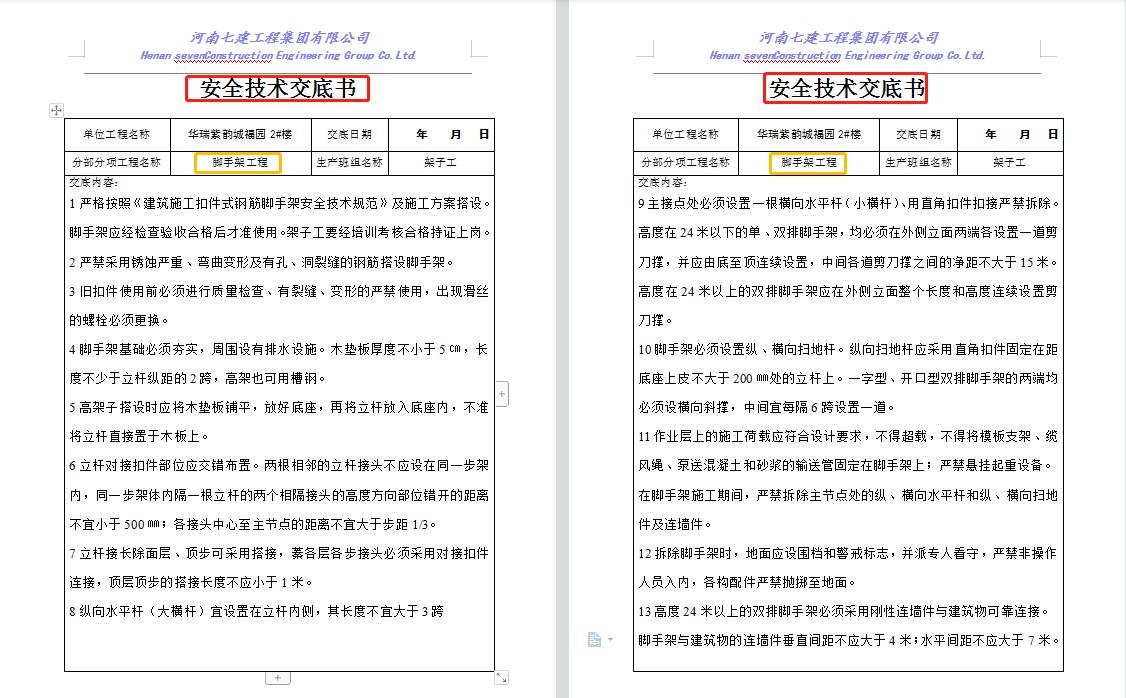Image resolution: width=1126 pixels, height=698 pixels.
Task: Click the plus icon below the first table
Action: [x=277, y=678]
